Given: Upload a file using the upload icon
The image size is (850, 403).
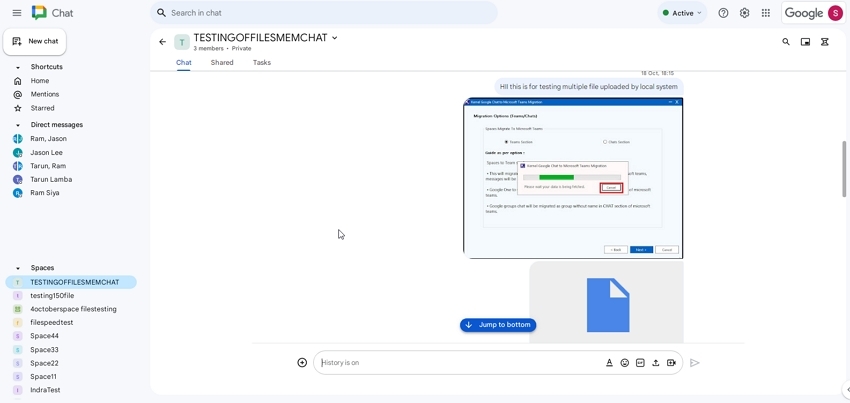Looking at the screenshot, I should coord(655,363).
